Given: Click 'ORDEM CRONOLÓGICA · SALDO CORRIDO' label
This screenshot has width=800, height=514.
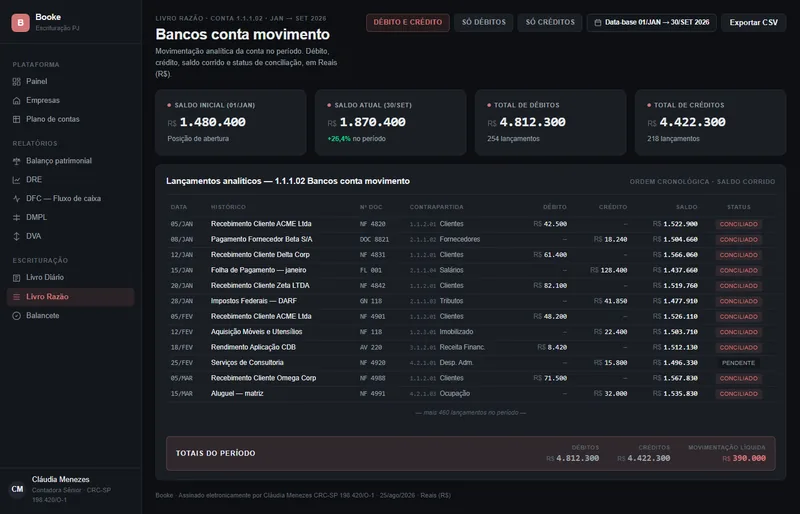Looking at the screenshot, I should 702,182.
